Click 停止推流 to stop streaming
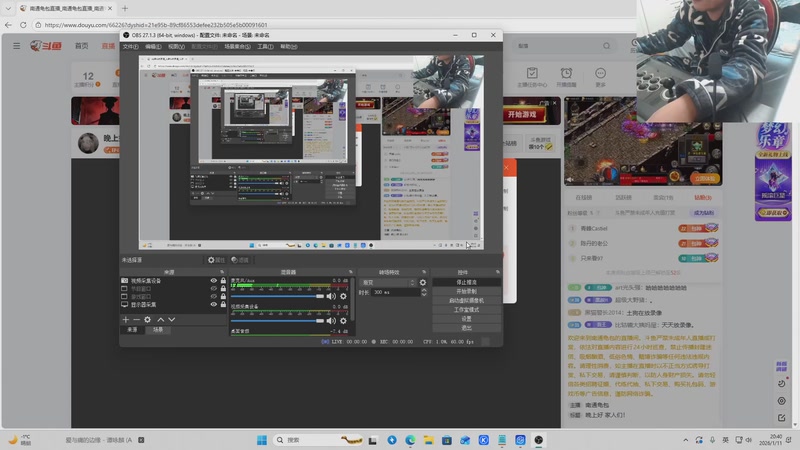Viewport: 800px width, 450px height. [466, 282]
